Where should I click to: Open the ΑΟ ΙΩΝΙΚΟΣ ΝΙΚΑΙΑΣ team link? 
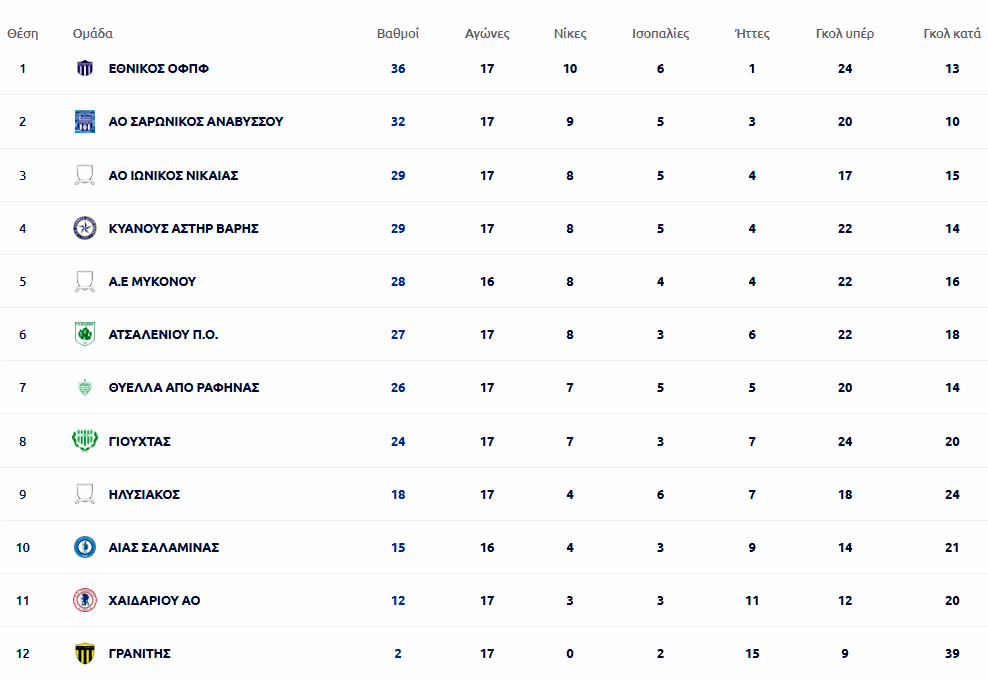click(x=173, y=176)
